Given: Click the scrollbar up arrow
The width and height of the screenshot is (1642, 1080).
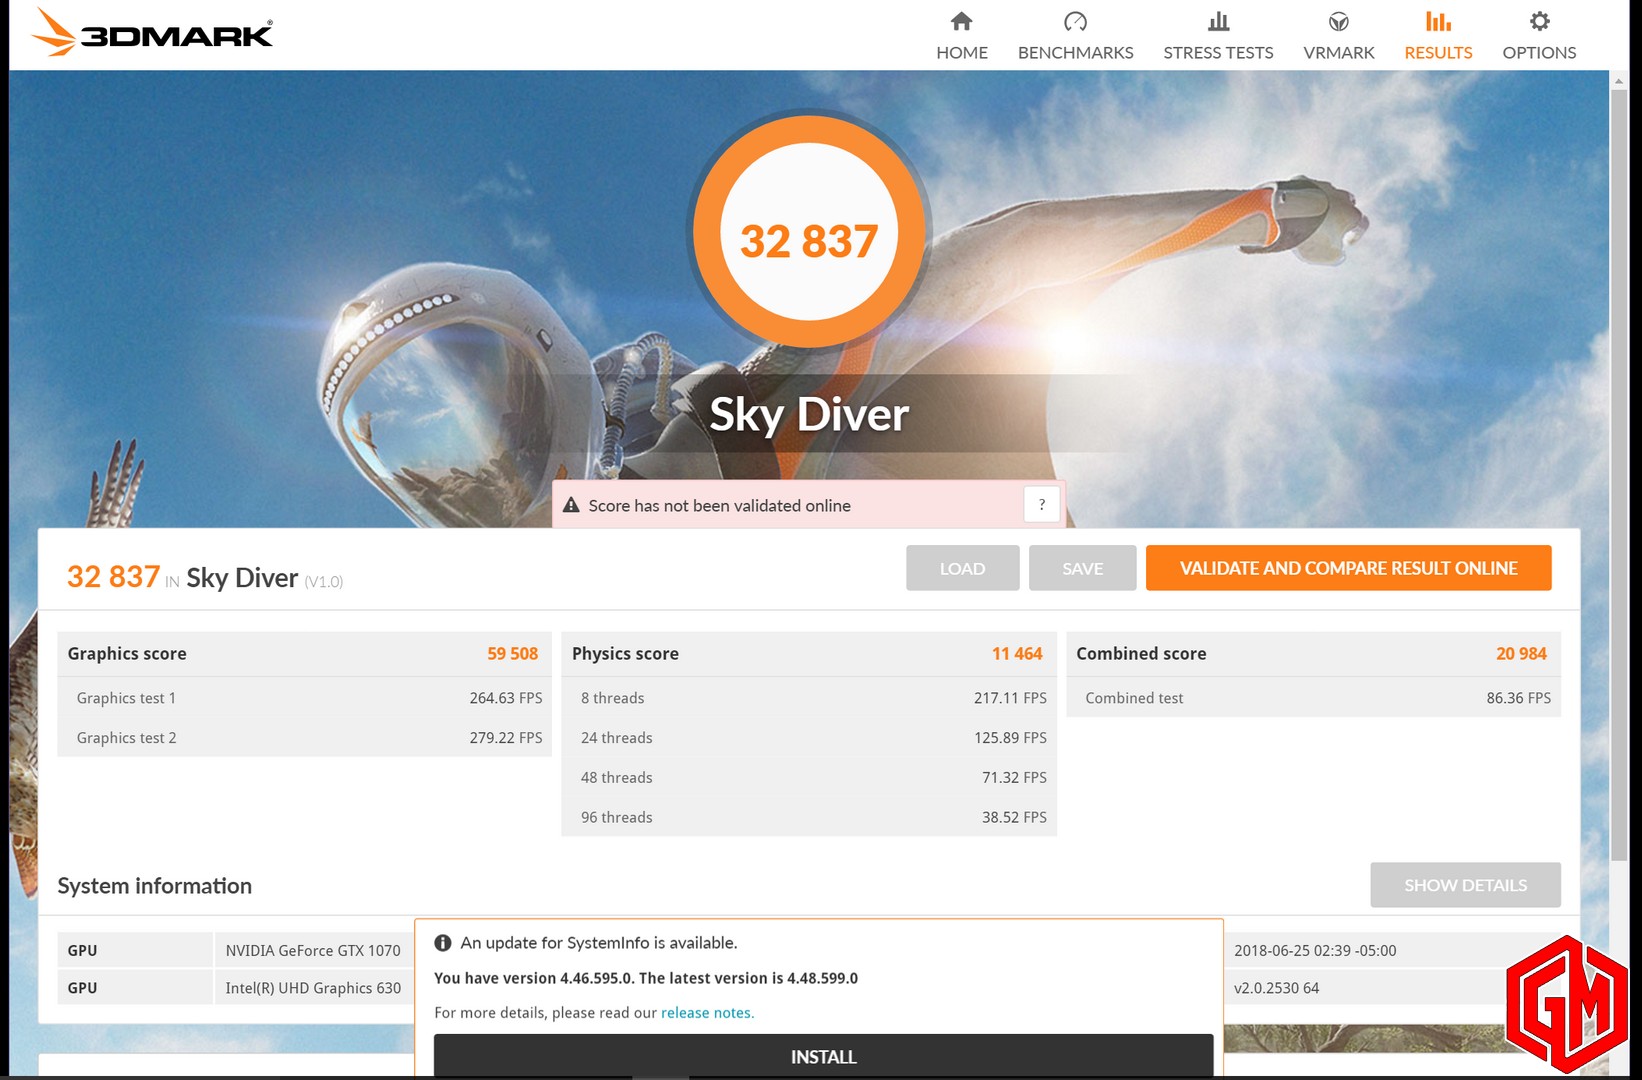Looking at the screenshot, I should click(x=1618, y=79).
